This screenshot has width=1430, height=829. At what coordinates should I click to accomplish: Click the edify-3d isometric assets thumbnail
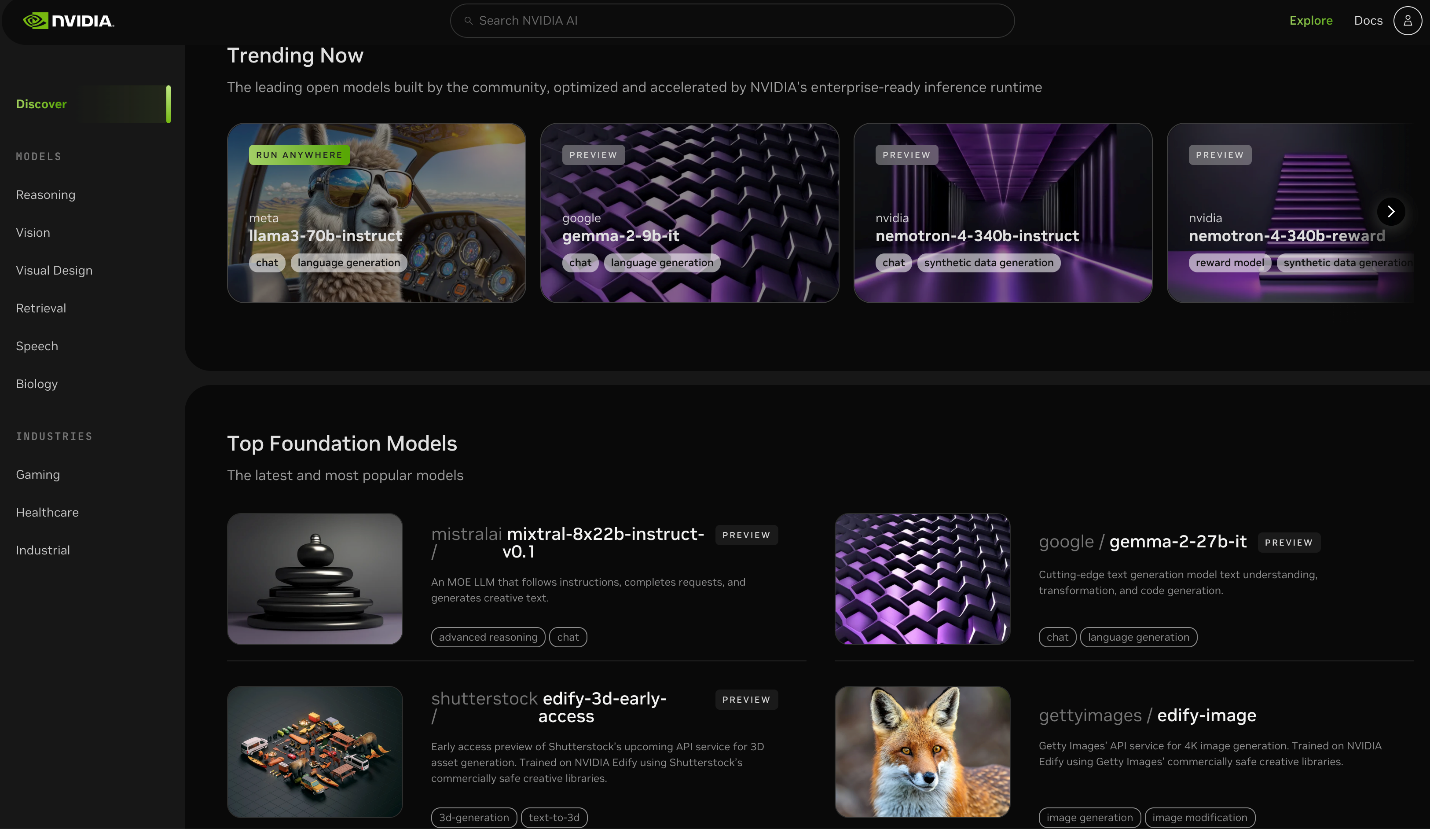pos(315,752)
